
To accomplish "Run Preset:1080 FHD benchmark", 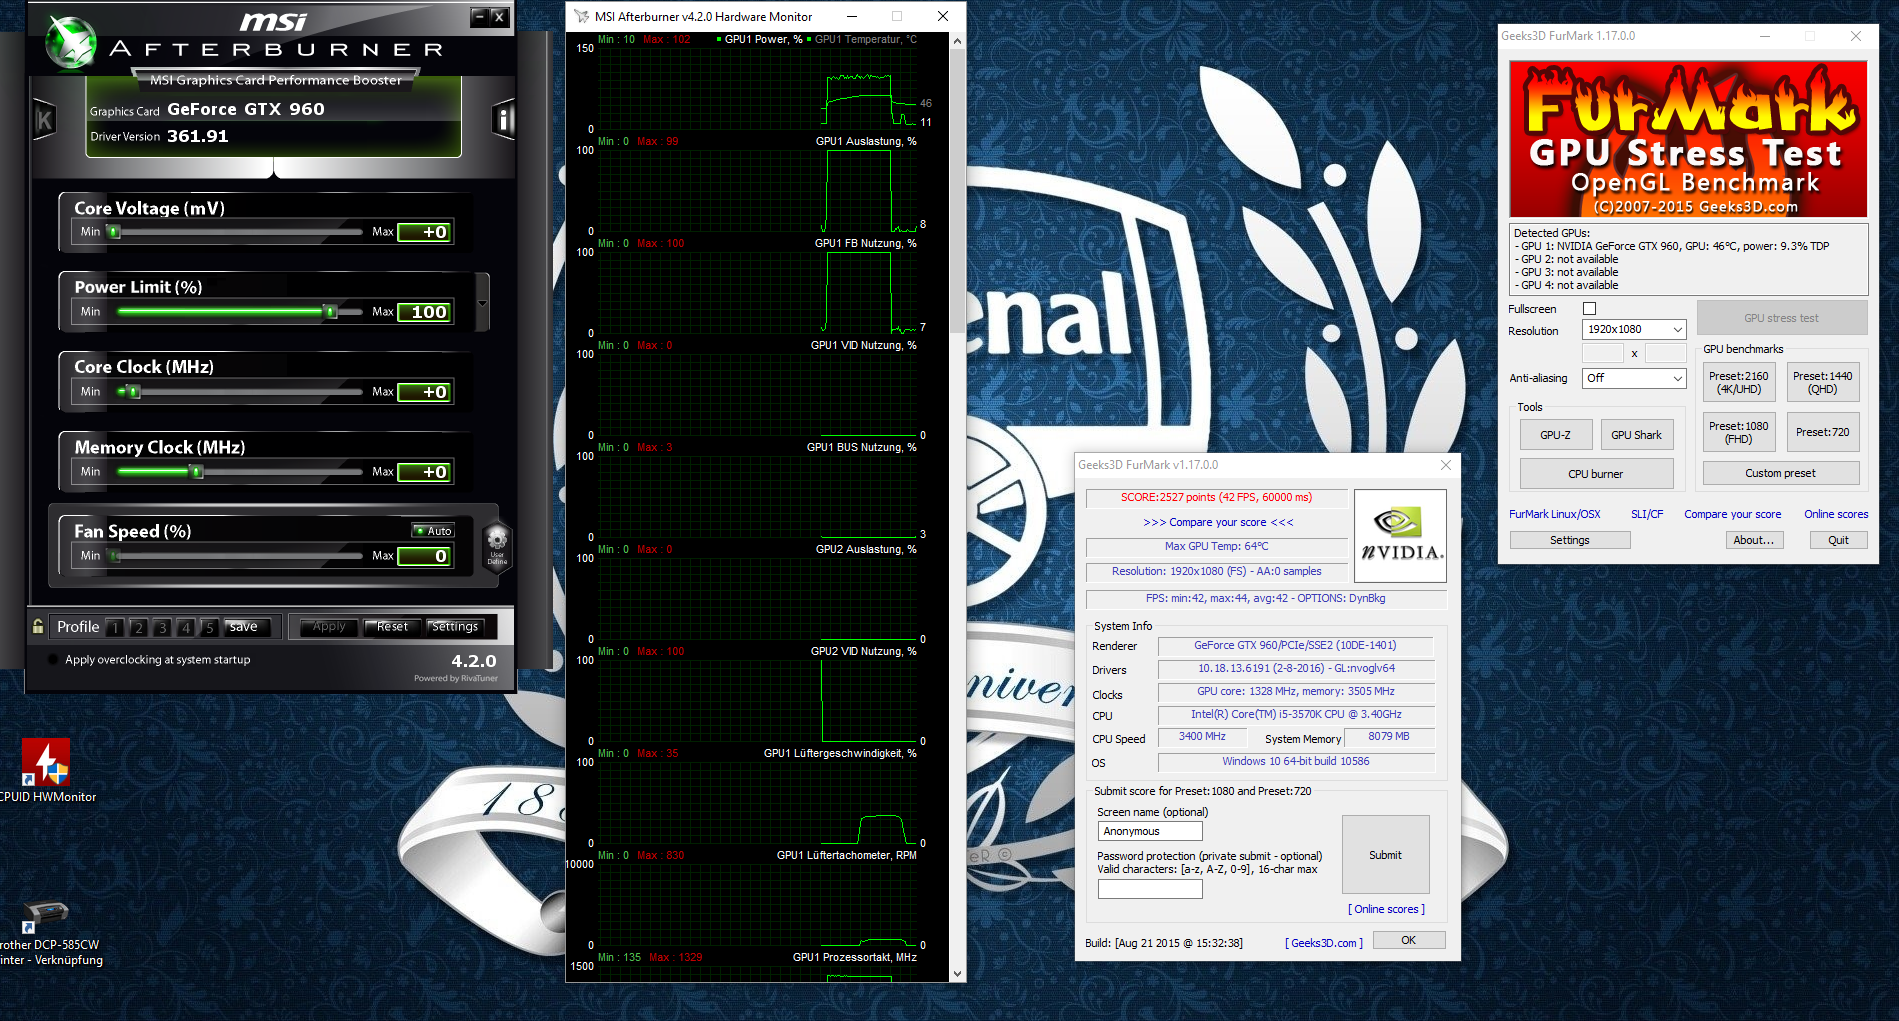I will click(1738, 432).
